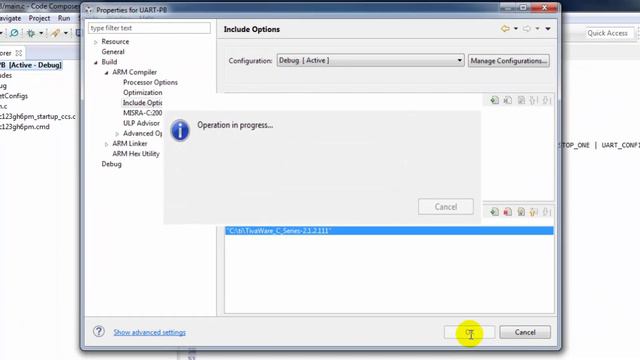This screenshot has width=640, height=360.
Task: Open the Forward history dropdown arrow
Action: [538, 29]
